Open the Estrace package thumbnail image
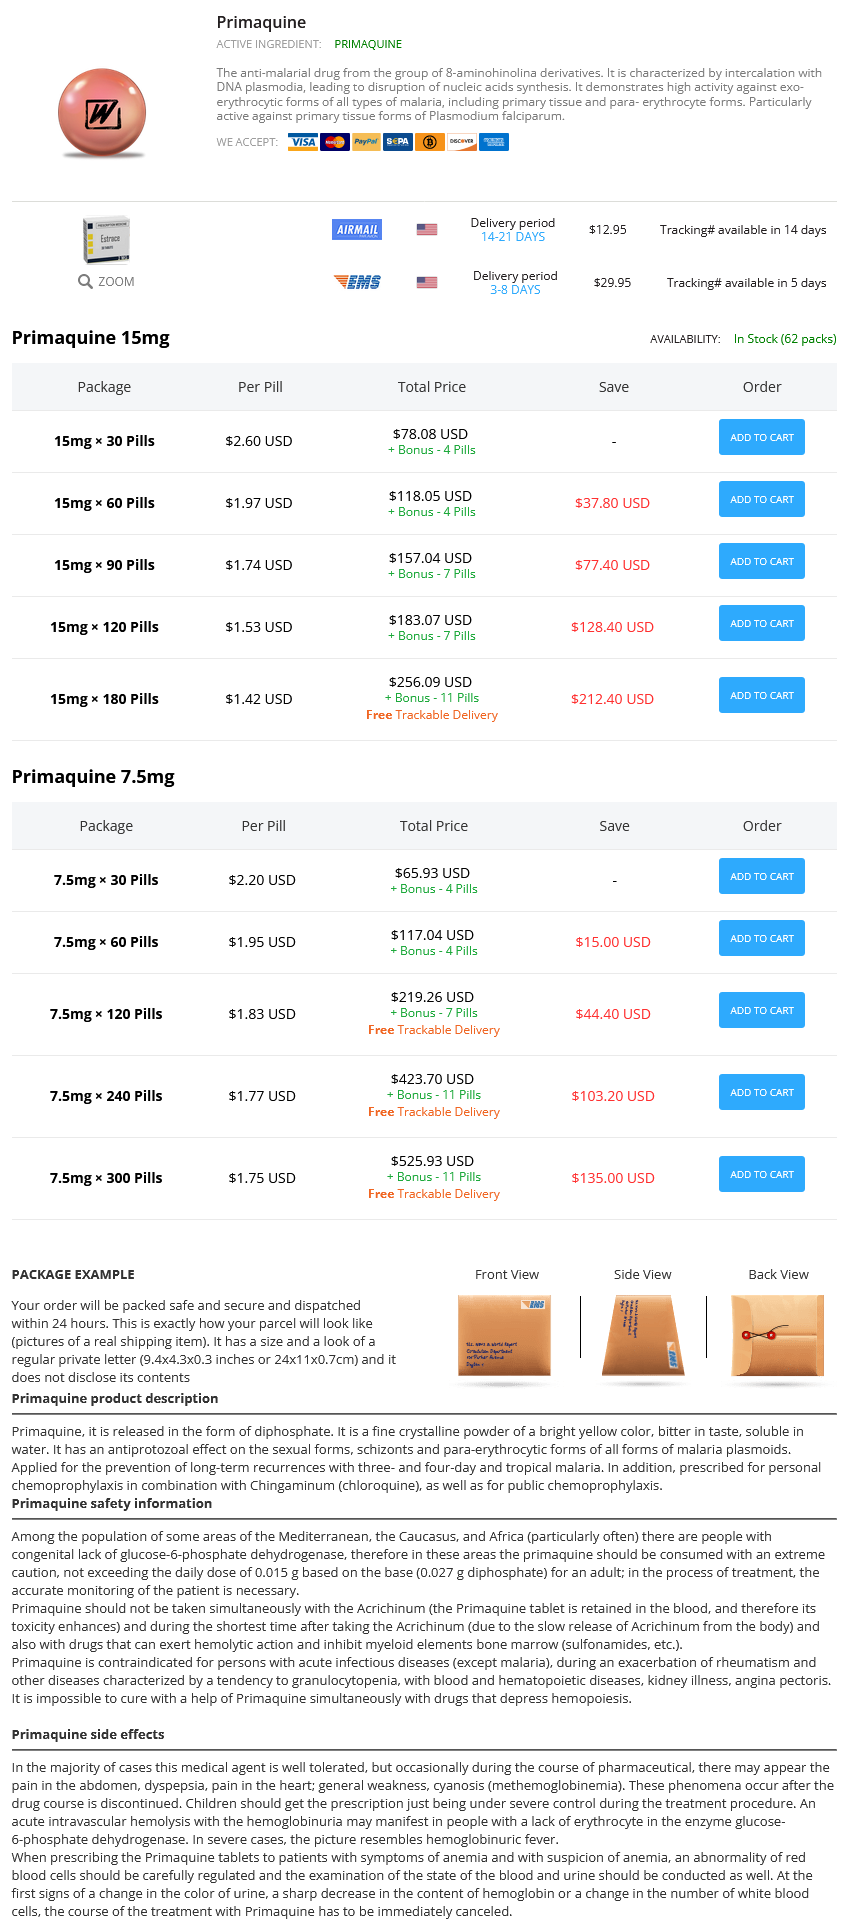 click(x=106, y=240)
